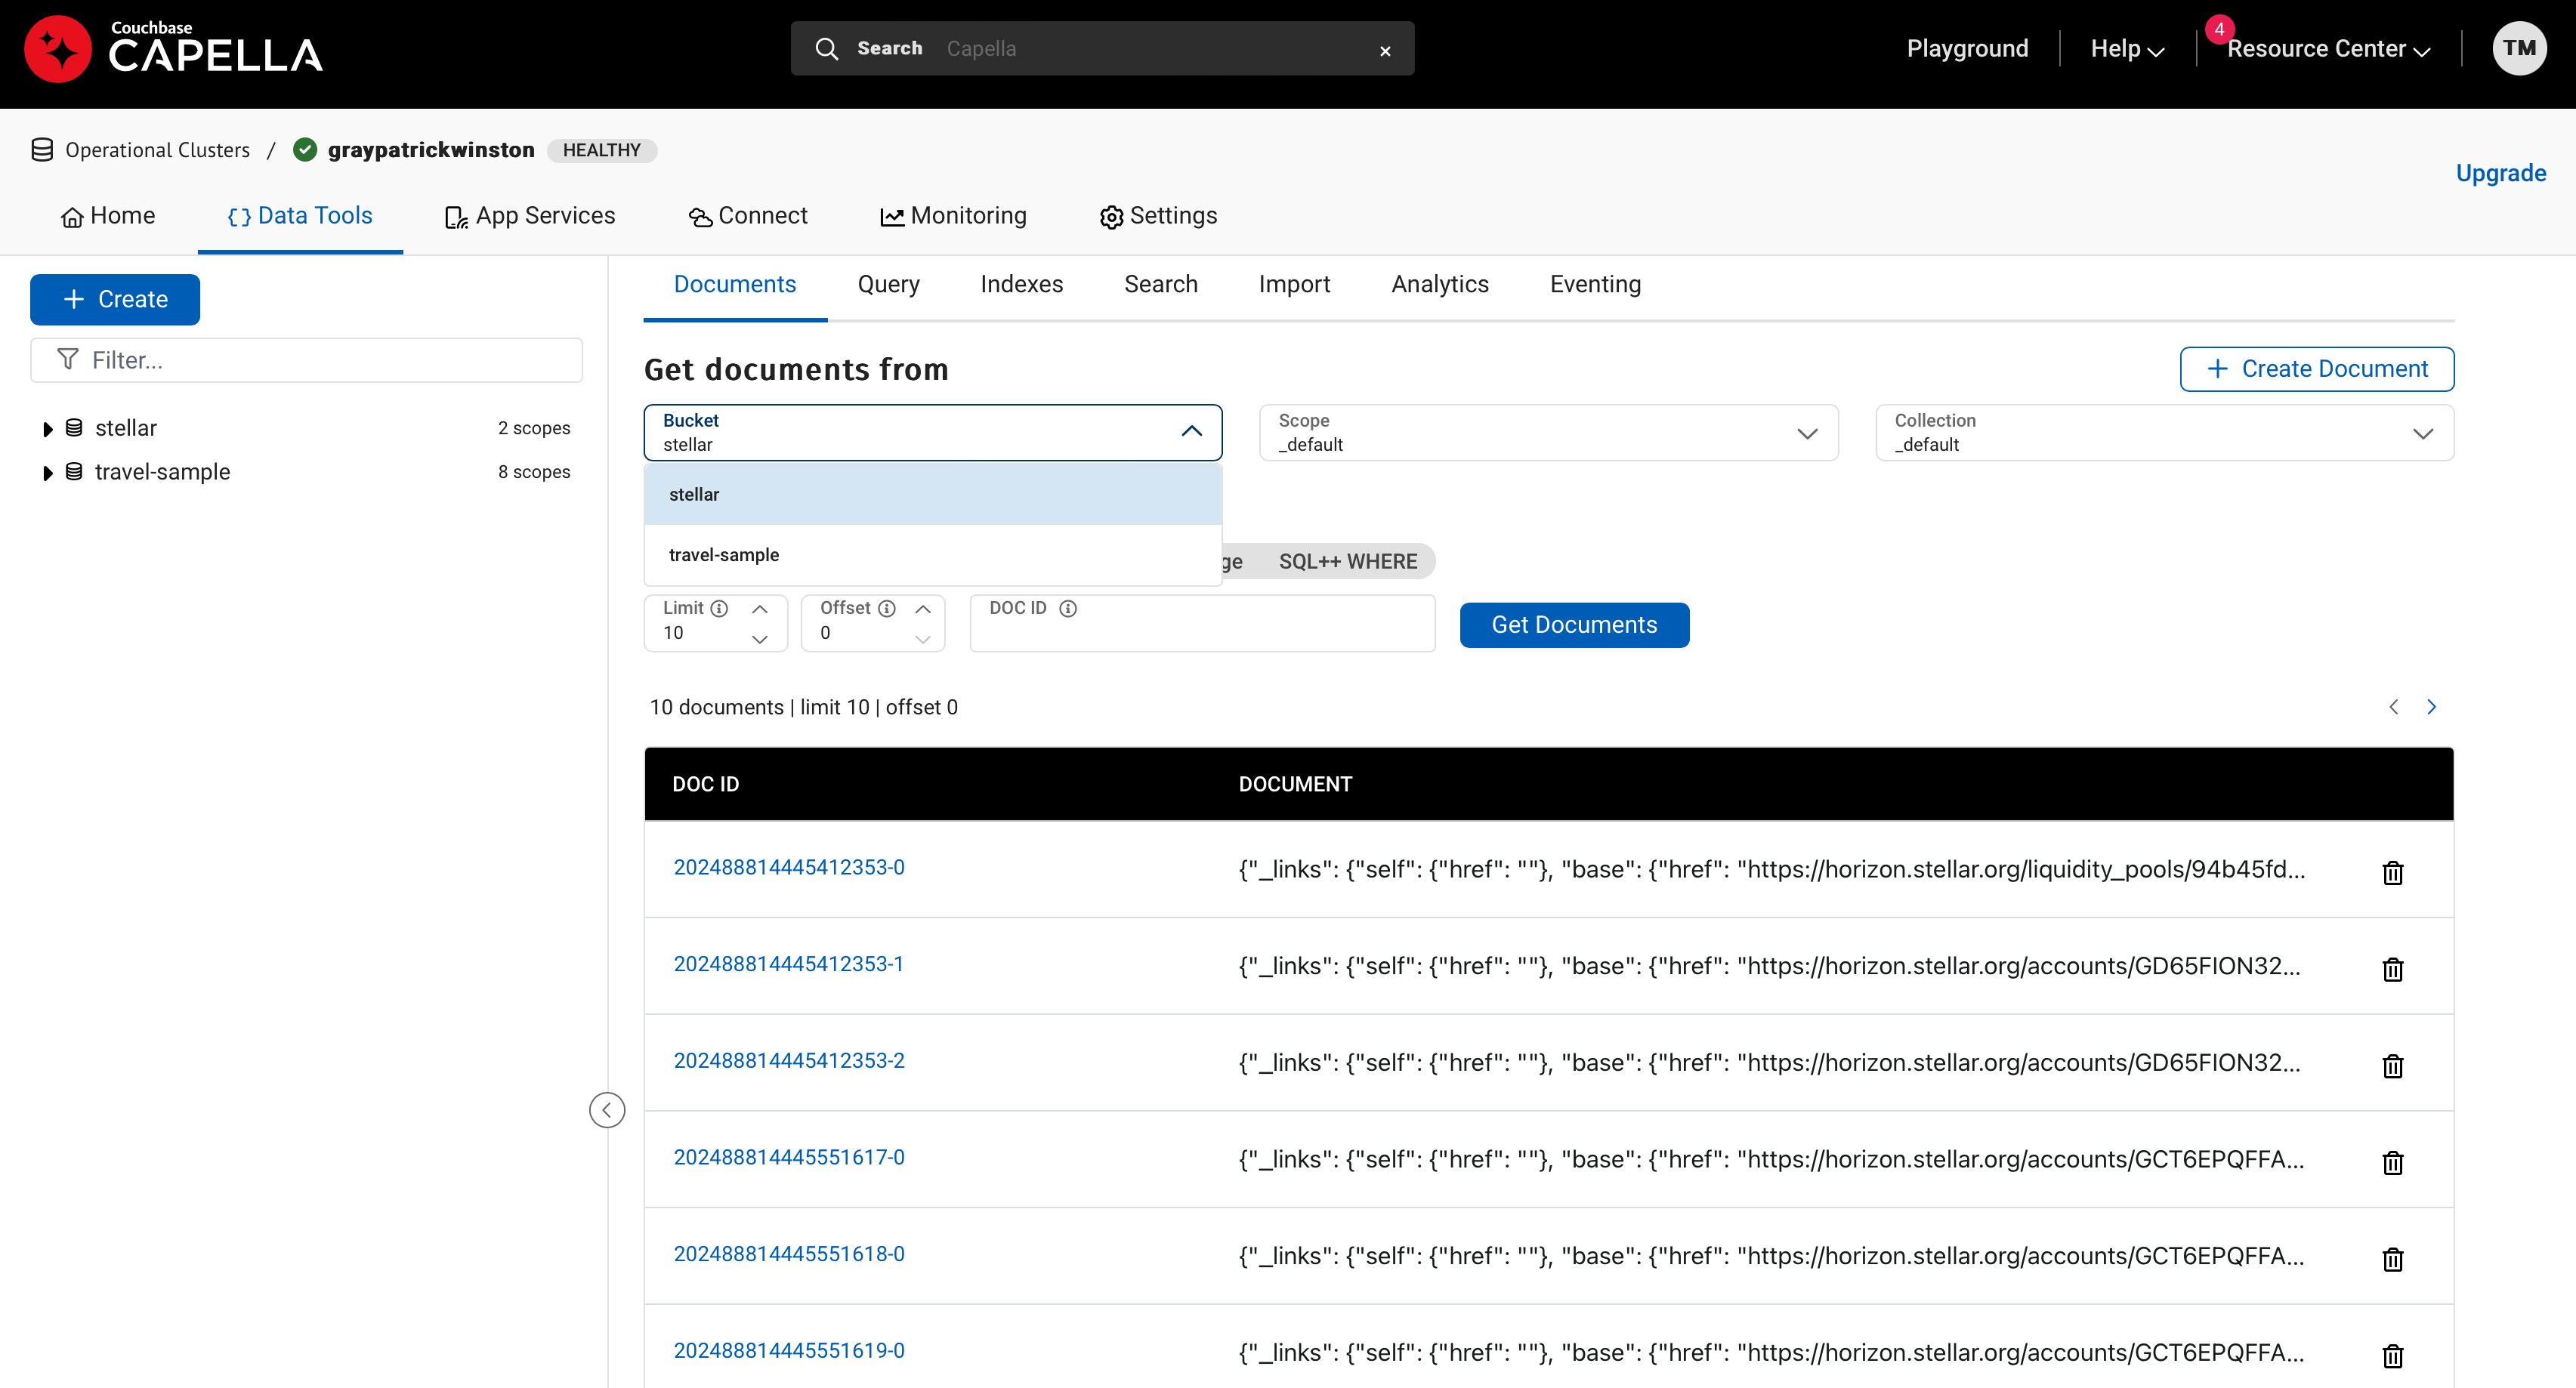Image resolution: width=2576 pixels, height=1388 pixels.
Task: Switch to the Search sub-tab
Action: tap(1160, 284)
